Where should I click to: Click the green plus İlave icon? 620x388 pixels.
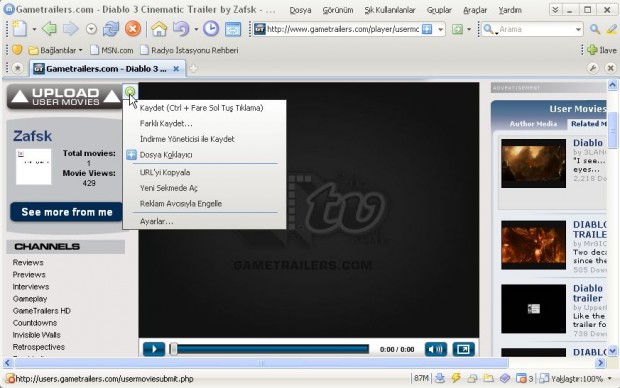click(592, 50)
